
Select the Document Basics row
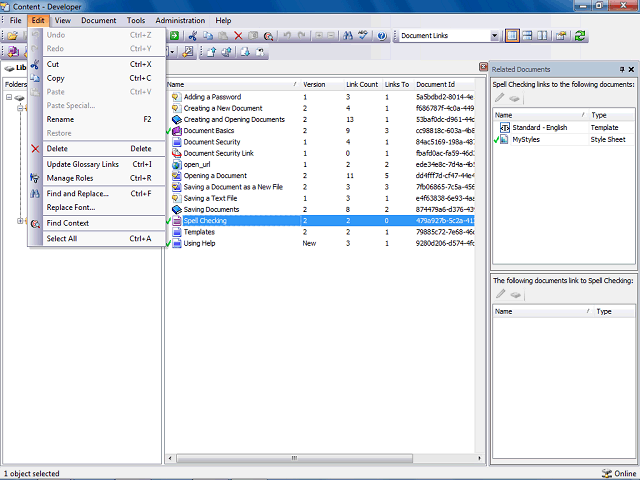(x=320, y=131)
